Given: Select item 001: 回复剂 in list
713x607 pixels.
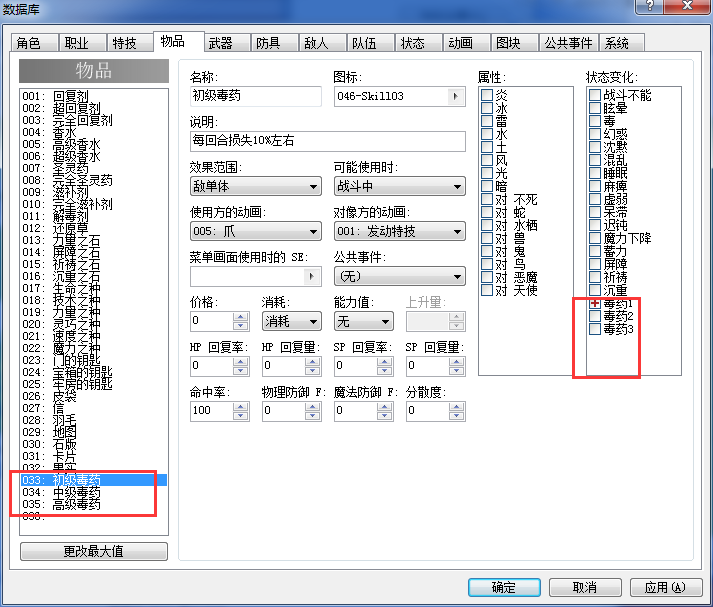Looking at the screenshot, I should point(94,96).
